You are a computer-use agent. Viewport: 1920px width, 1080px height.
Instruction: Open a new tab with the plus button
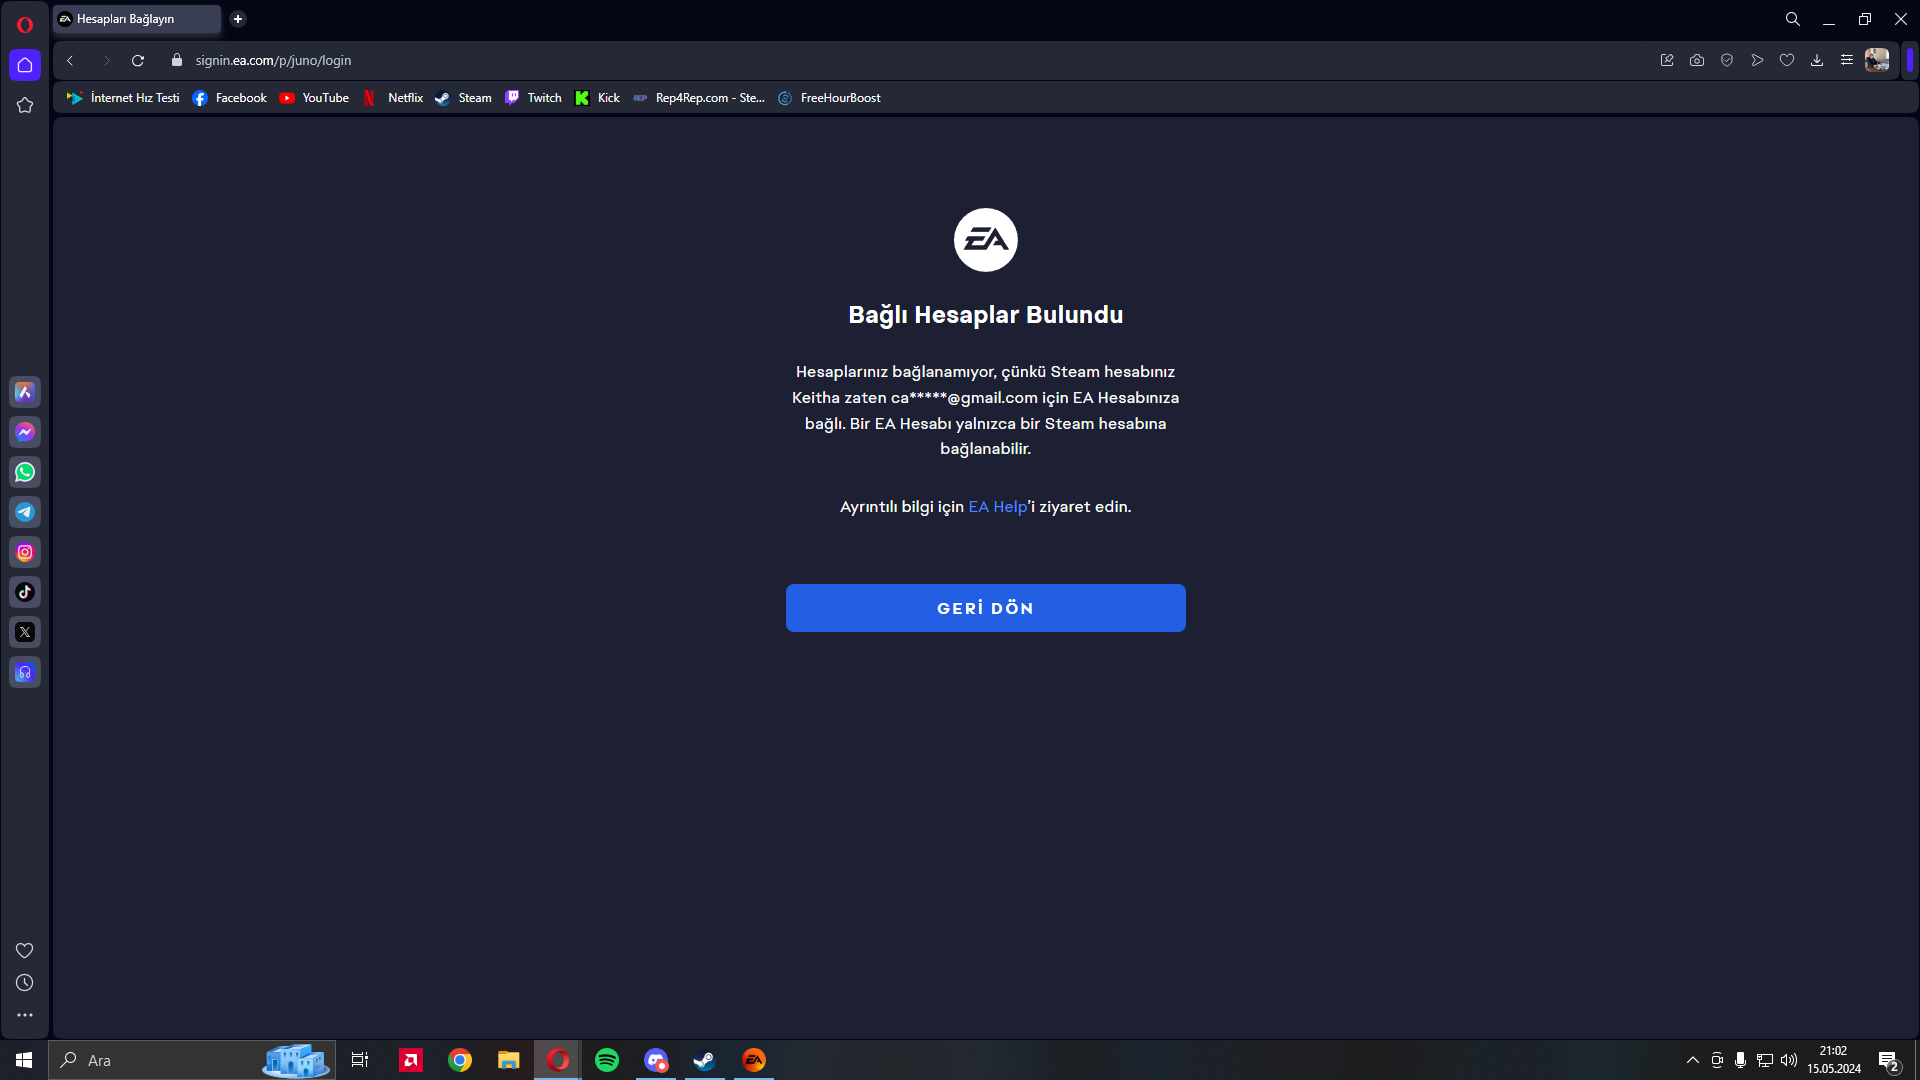(x=238, y=19)
